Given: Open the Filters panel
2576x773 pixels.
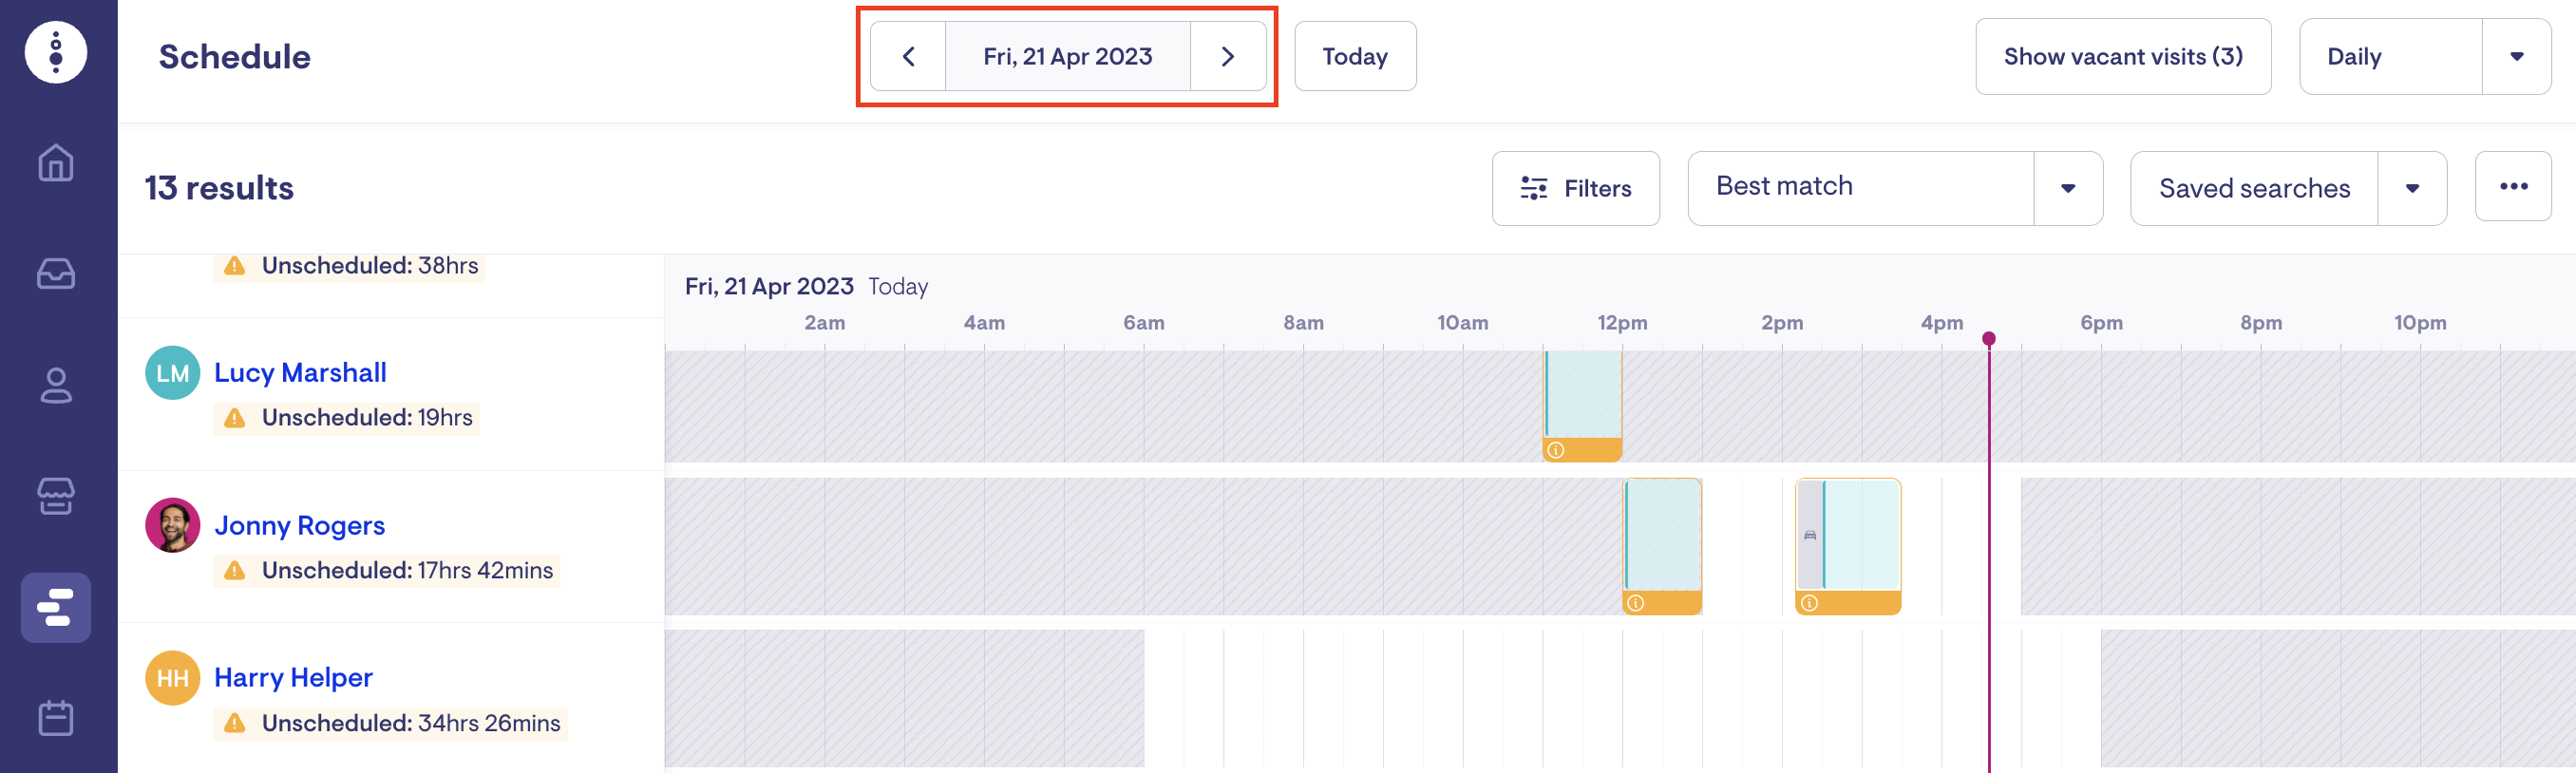Looking at the screenshot, I should point(1575,188).
